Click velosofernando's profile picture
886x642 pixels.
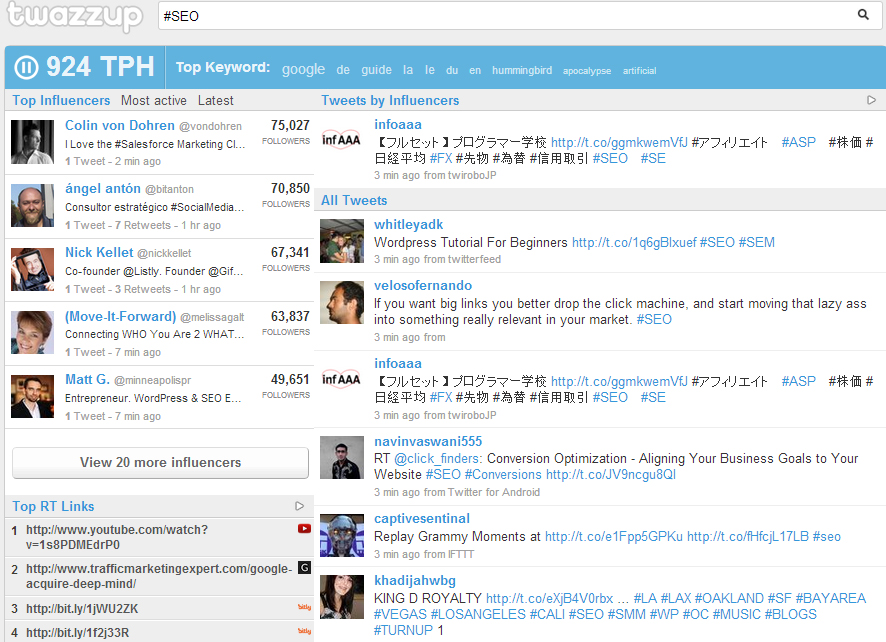click(342, 302)
